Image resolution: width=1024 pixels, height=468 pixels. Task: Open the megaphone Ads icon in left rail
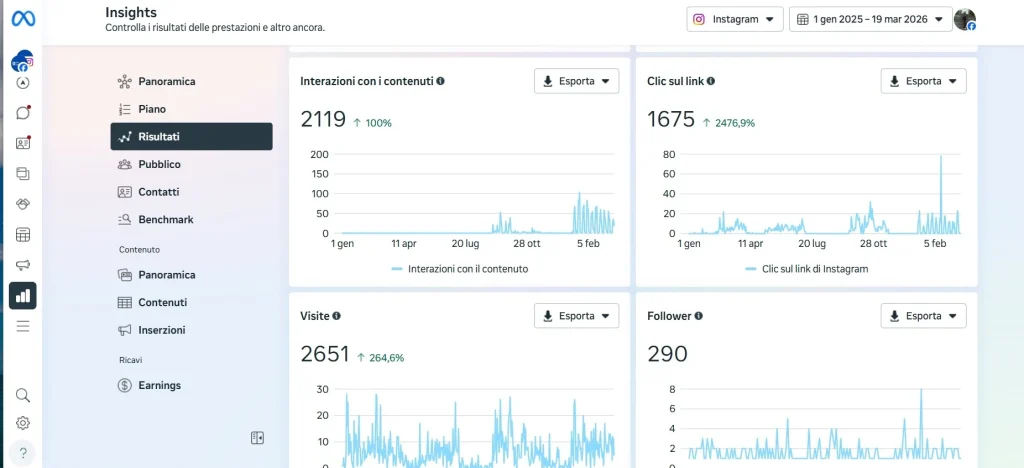(x=23, y=265)
